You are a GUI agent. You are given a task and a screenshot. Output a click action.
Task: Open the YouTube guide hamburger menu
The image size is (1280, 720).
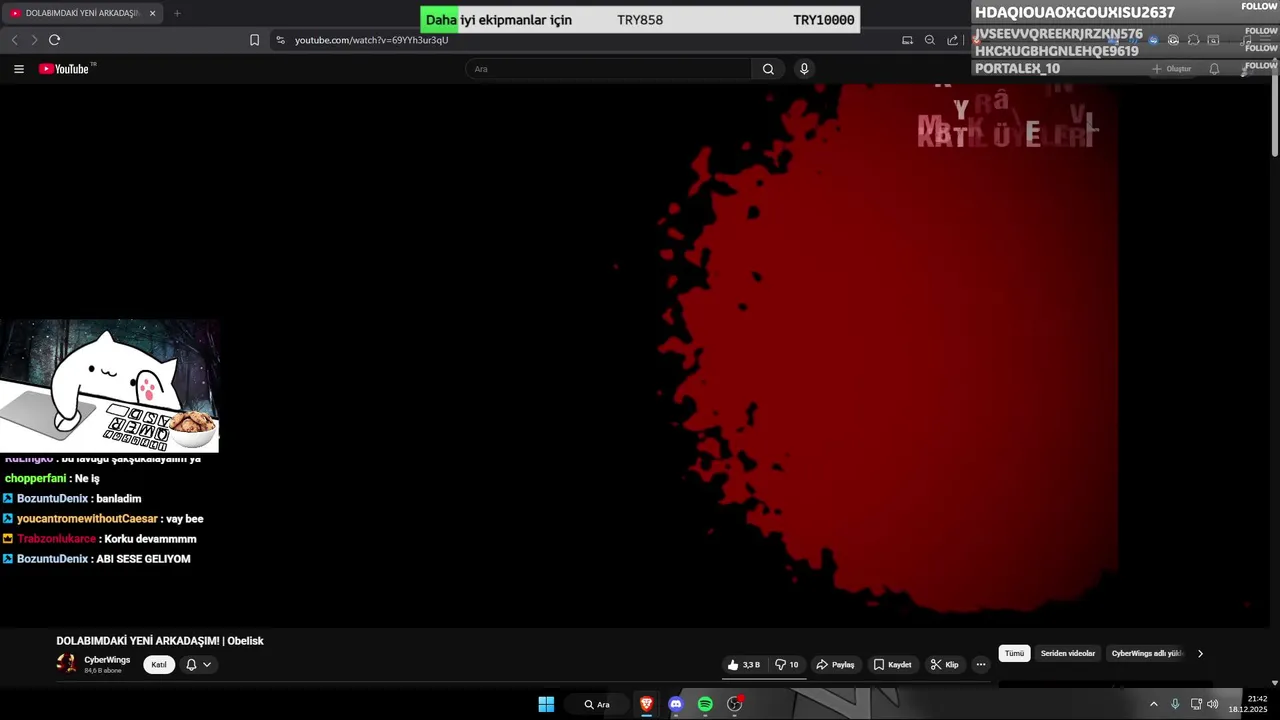click(x=19, y=69)
